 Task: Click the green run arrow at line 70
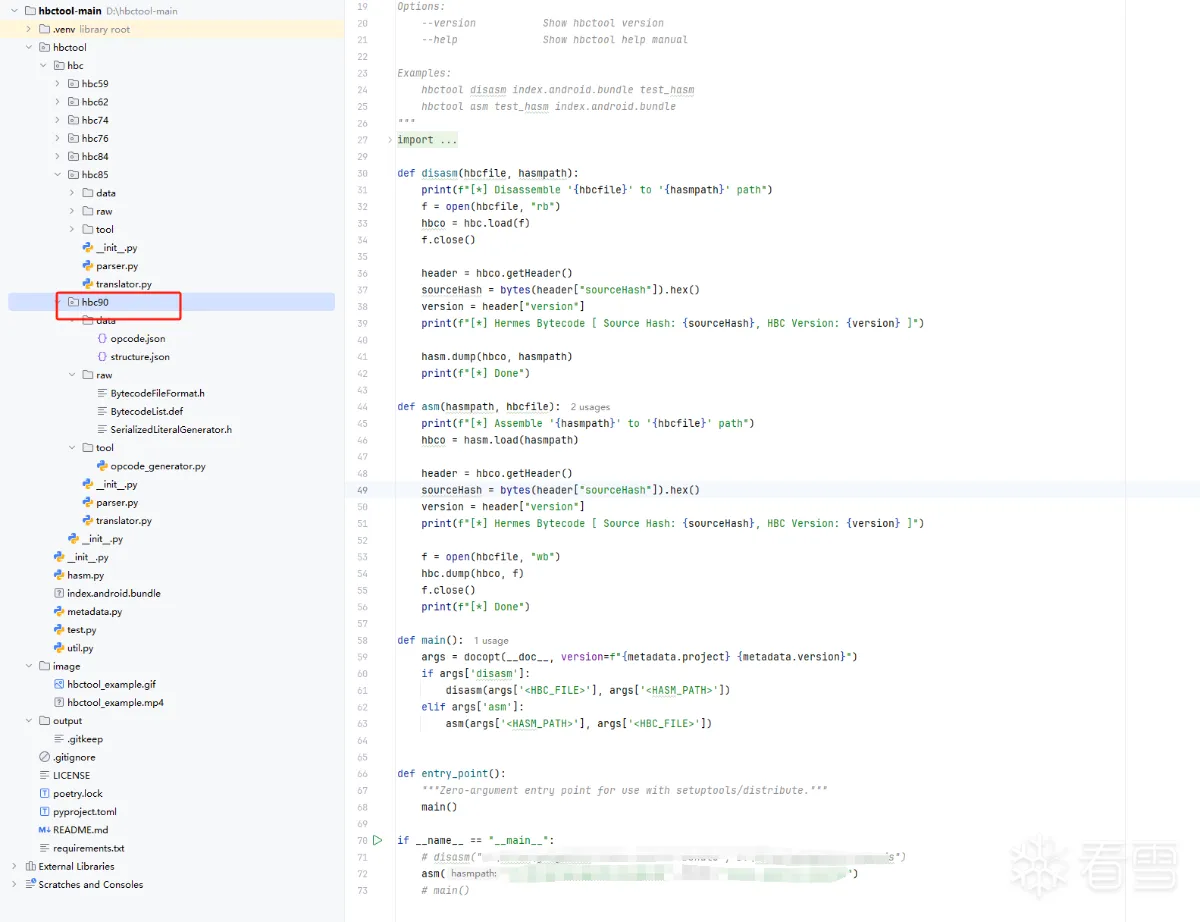click(x=377, y=840)
